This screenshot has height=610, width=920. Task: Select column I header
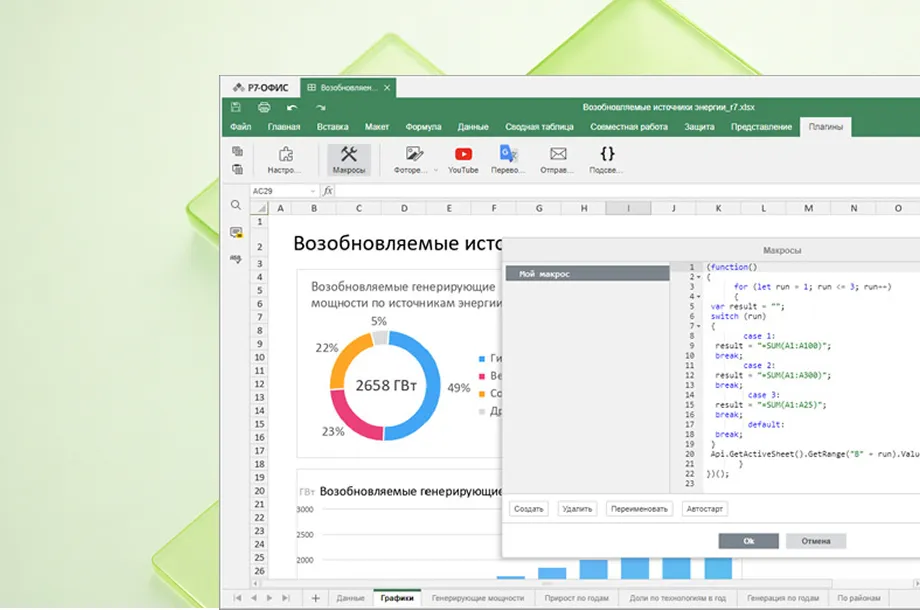628,208
